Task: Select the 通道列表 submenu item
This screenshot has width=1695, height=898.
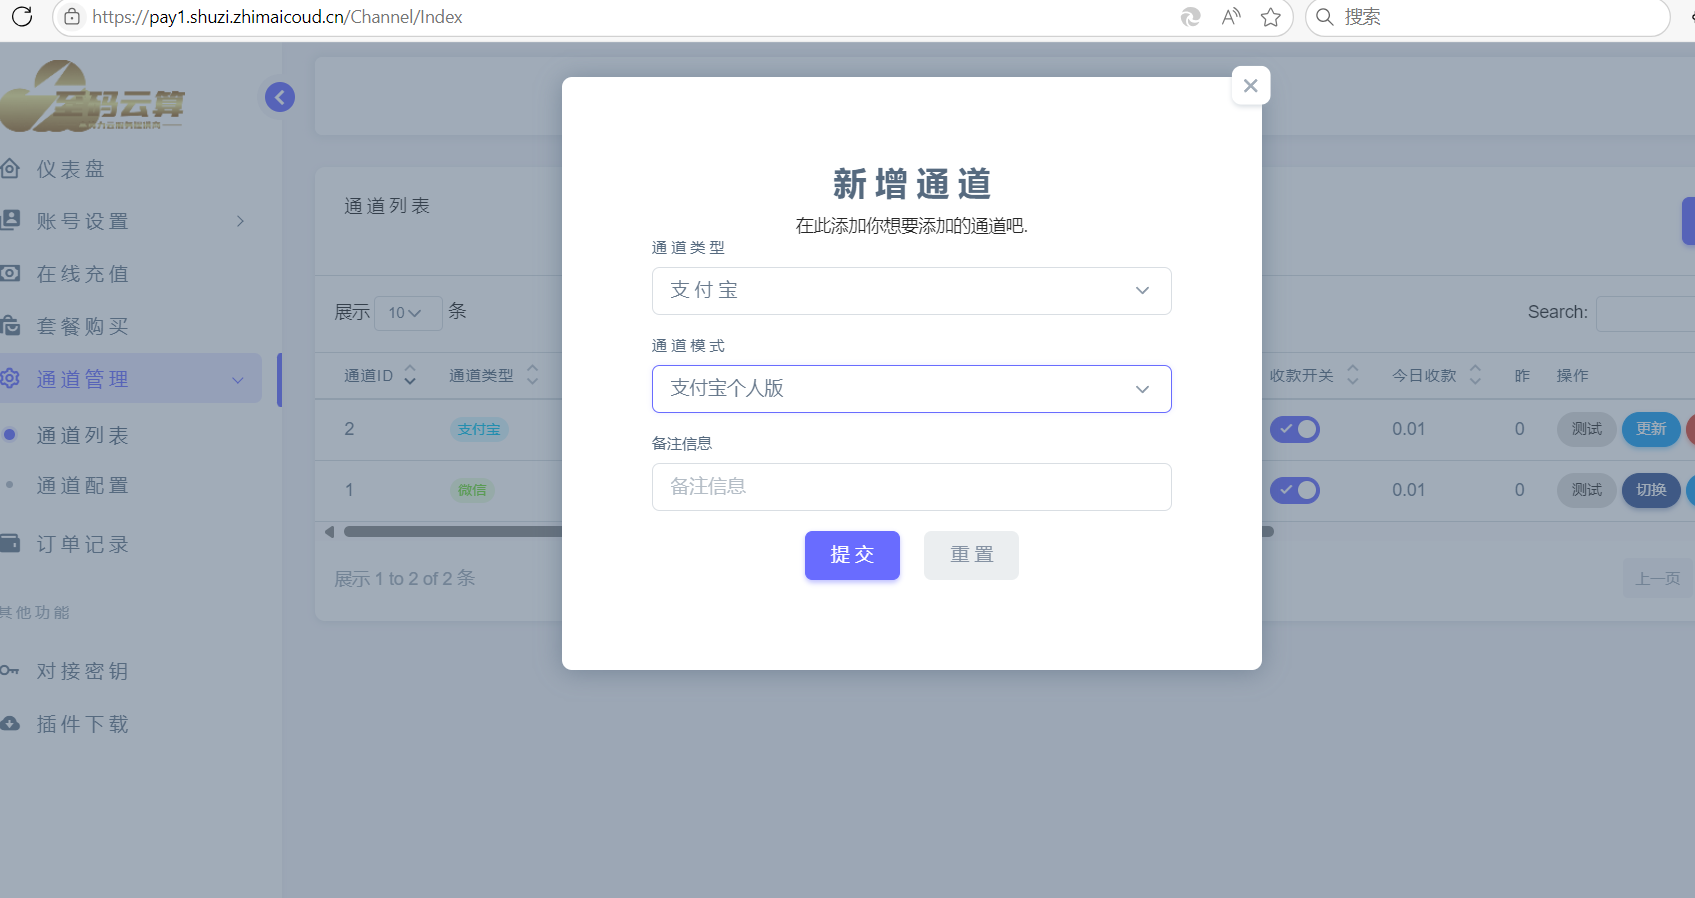Action: click(83, 435)
